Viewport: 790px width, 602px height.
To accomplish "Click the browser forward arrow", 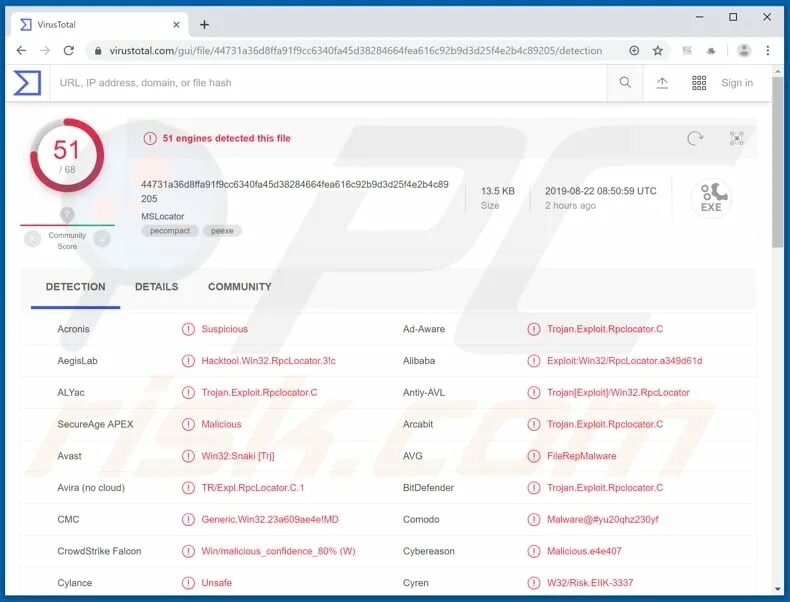I will (x=45, y=50).
